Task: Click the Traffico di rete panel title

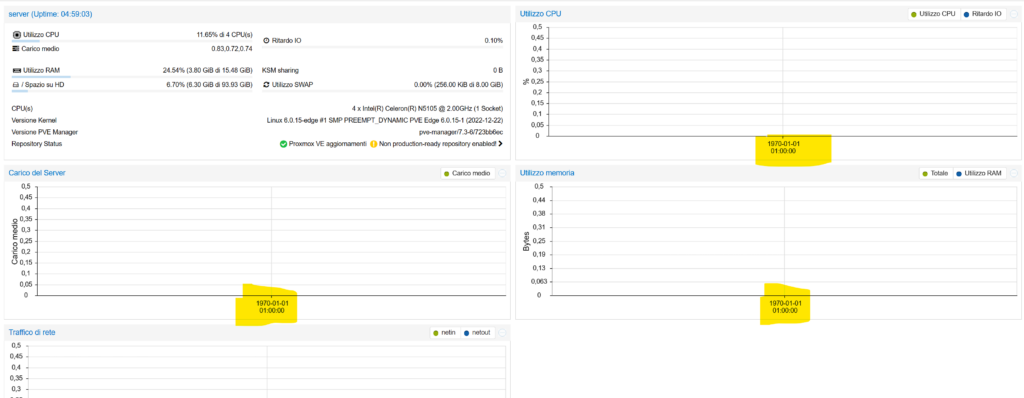Action: tap(32, 332)
